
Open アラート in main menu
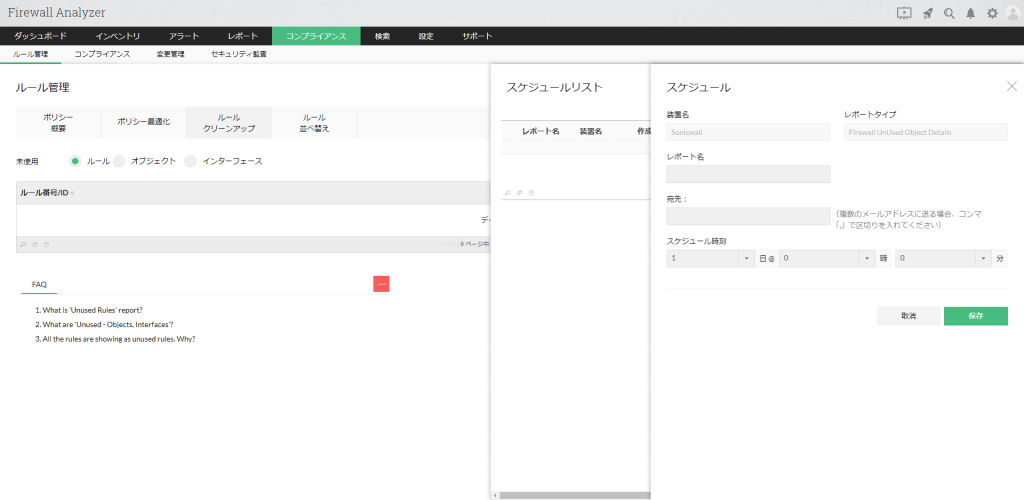184,37
